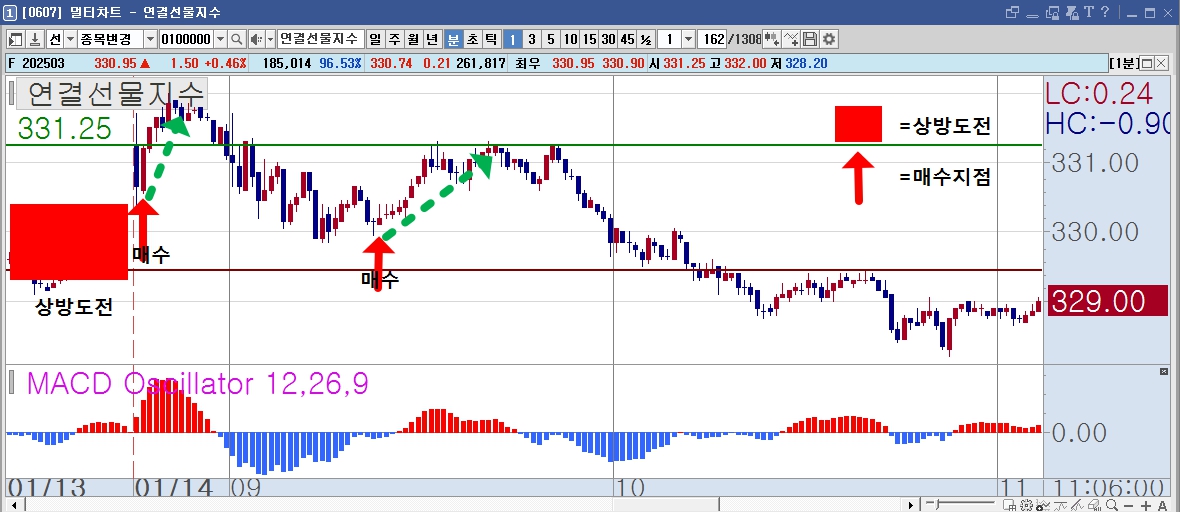
Task: Switch to the 틱 (tick) period
Action: [491, 39]
